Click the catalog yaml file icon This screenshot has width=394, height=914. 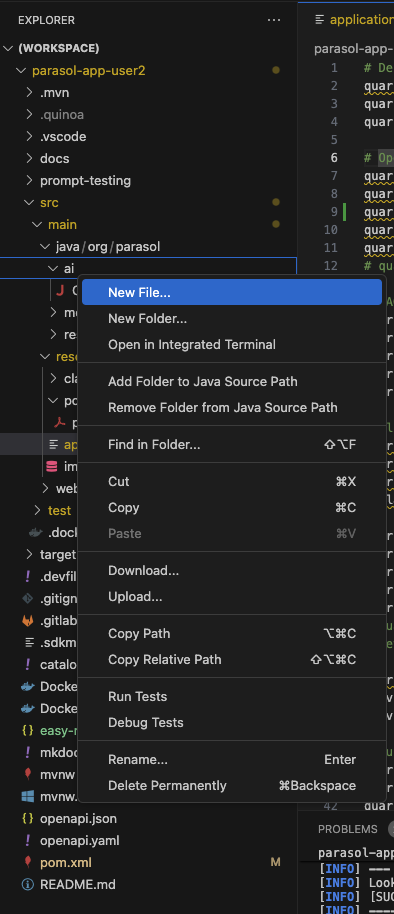(27, 665)
